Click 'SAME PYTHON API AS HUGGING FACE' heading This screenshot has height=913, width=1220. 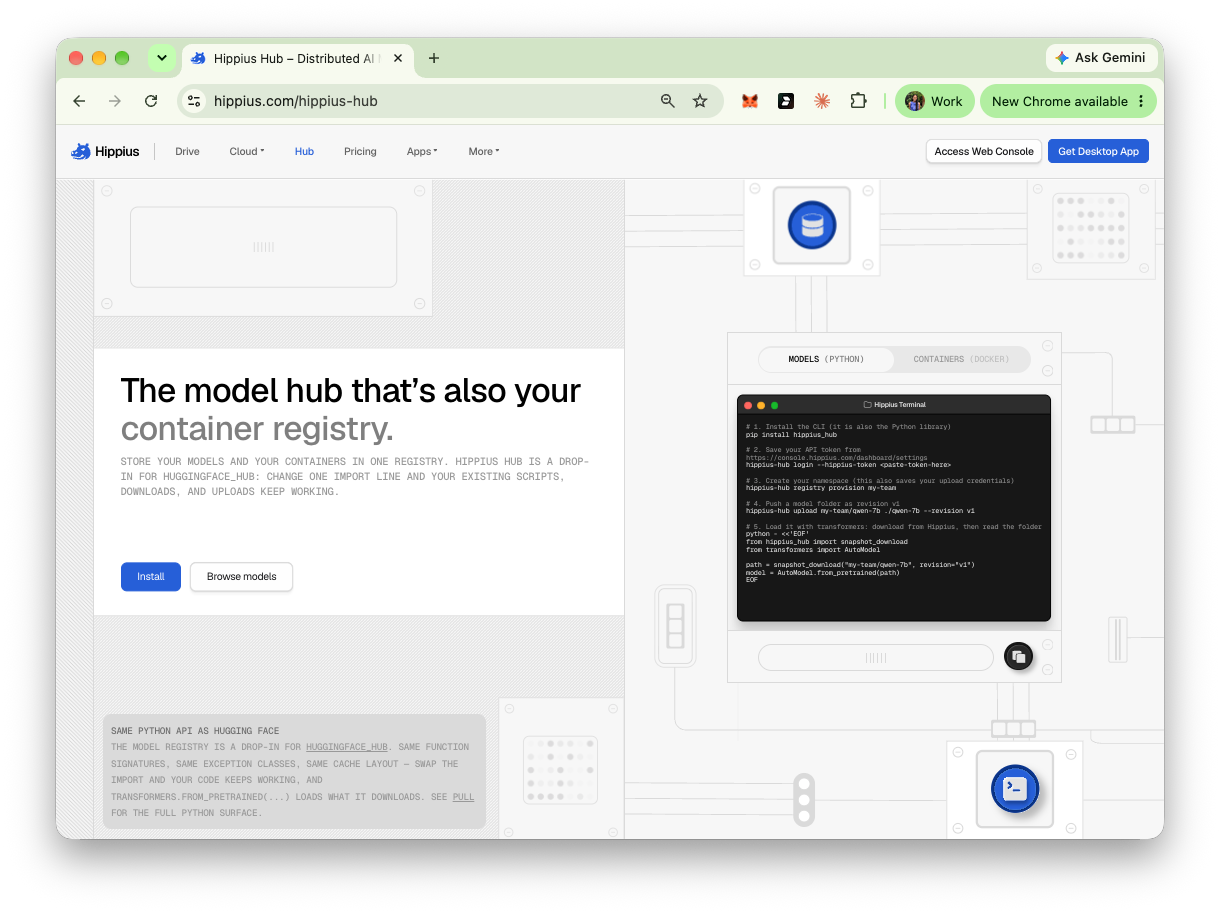[195, 731]
